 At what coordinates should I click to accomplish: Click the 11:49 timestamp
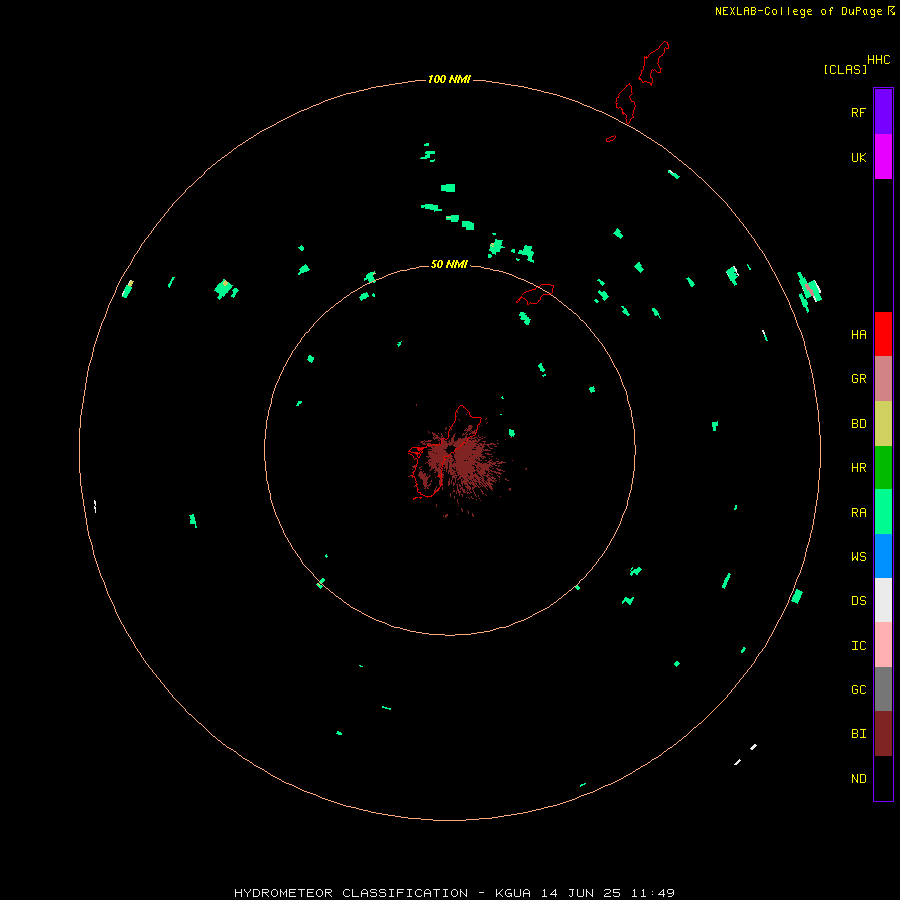click(653, 893)
